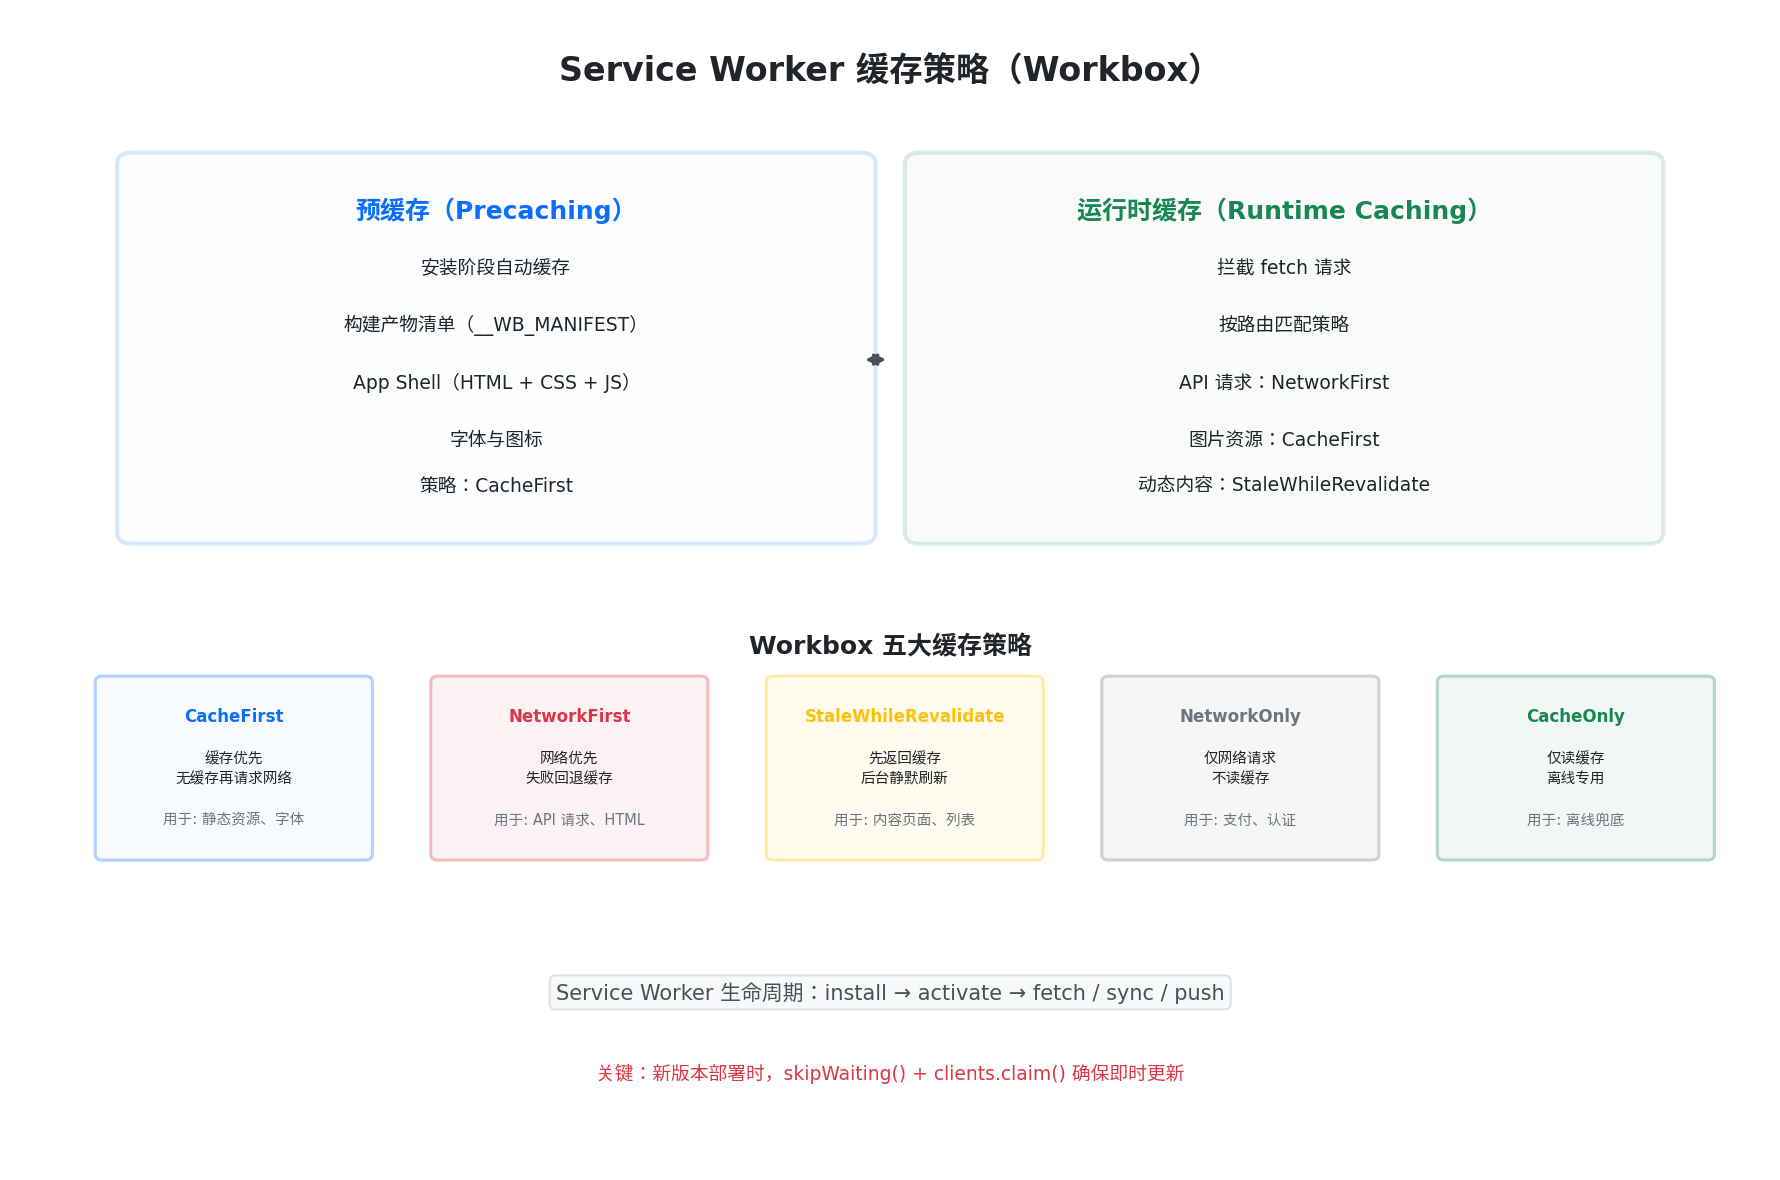The width and height of the screenshot is (1780, 1180).
Task: Select the note "用于: API 请求、HTML"
Action: [569, 820]
